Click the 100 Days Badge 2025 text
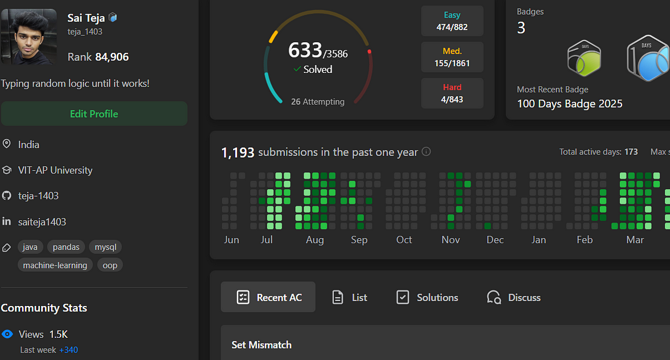The image size is (670, 360). (x=570, y=104)
